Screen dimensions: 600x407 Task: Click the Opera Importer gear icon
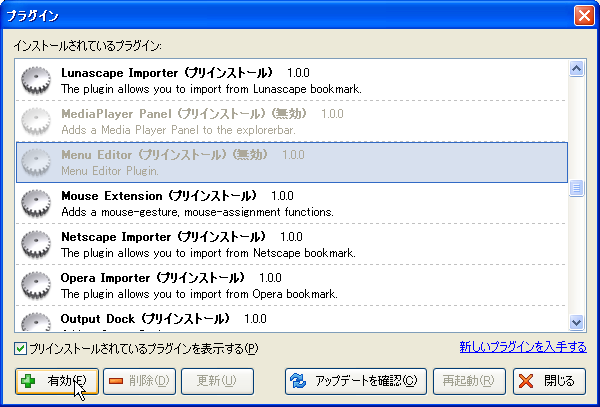coord(36,285)
